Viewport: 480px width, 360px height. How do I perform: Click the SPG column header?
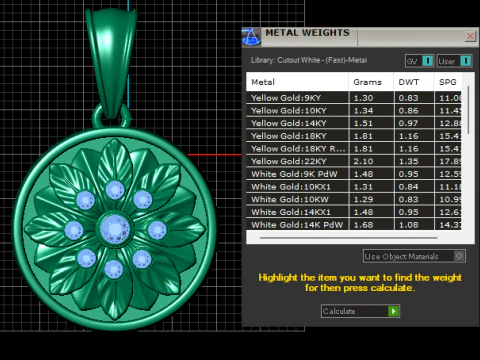click(448, 82)
